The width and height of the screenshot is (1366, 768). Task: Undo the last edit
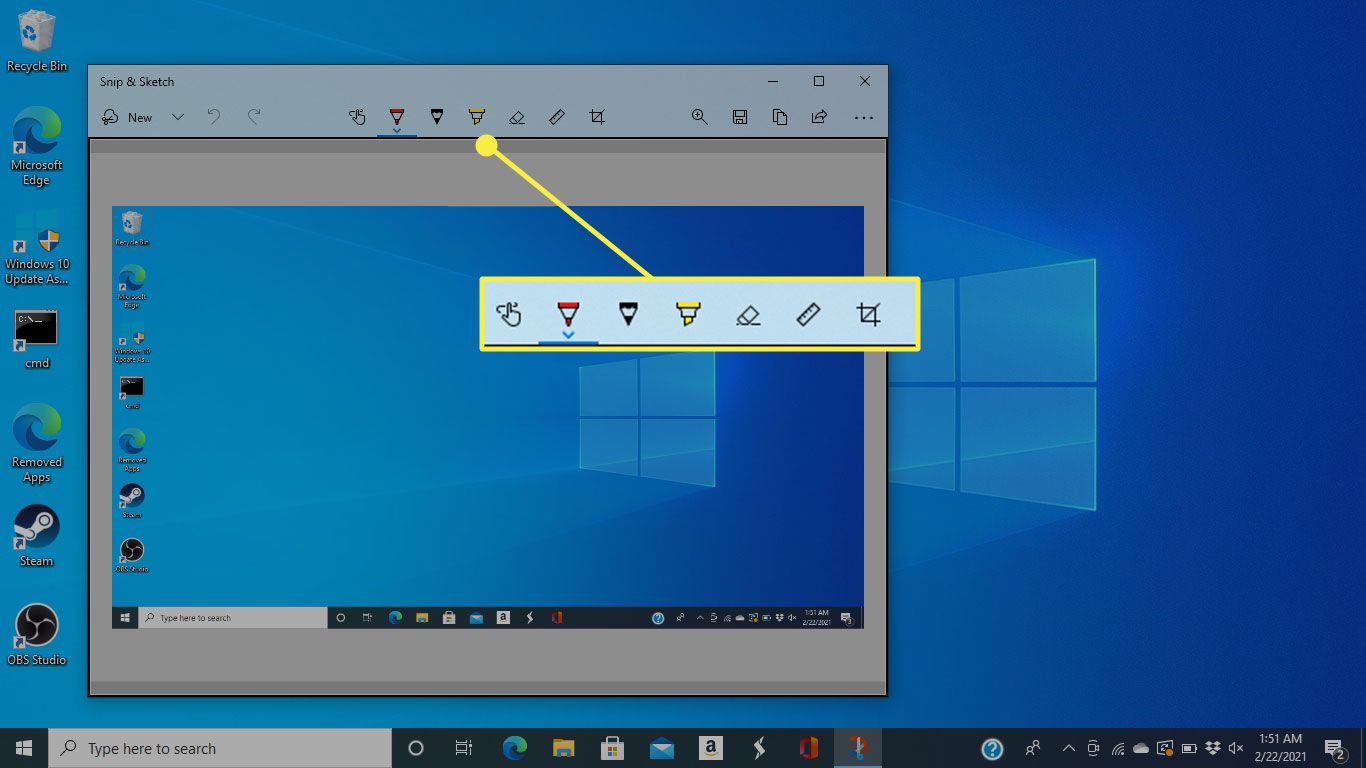214,117
